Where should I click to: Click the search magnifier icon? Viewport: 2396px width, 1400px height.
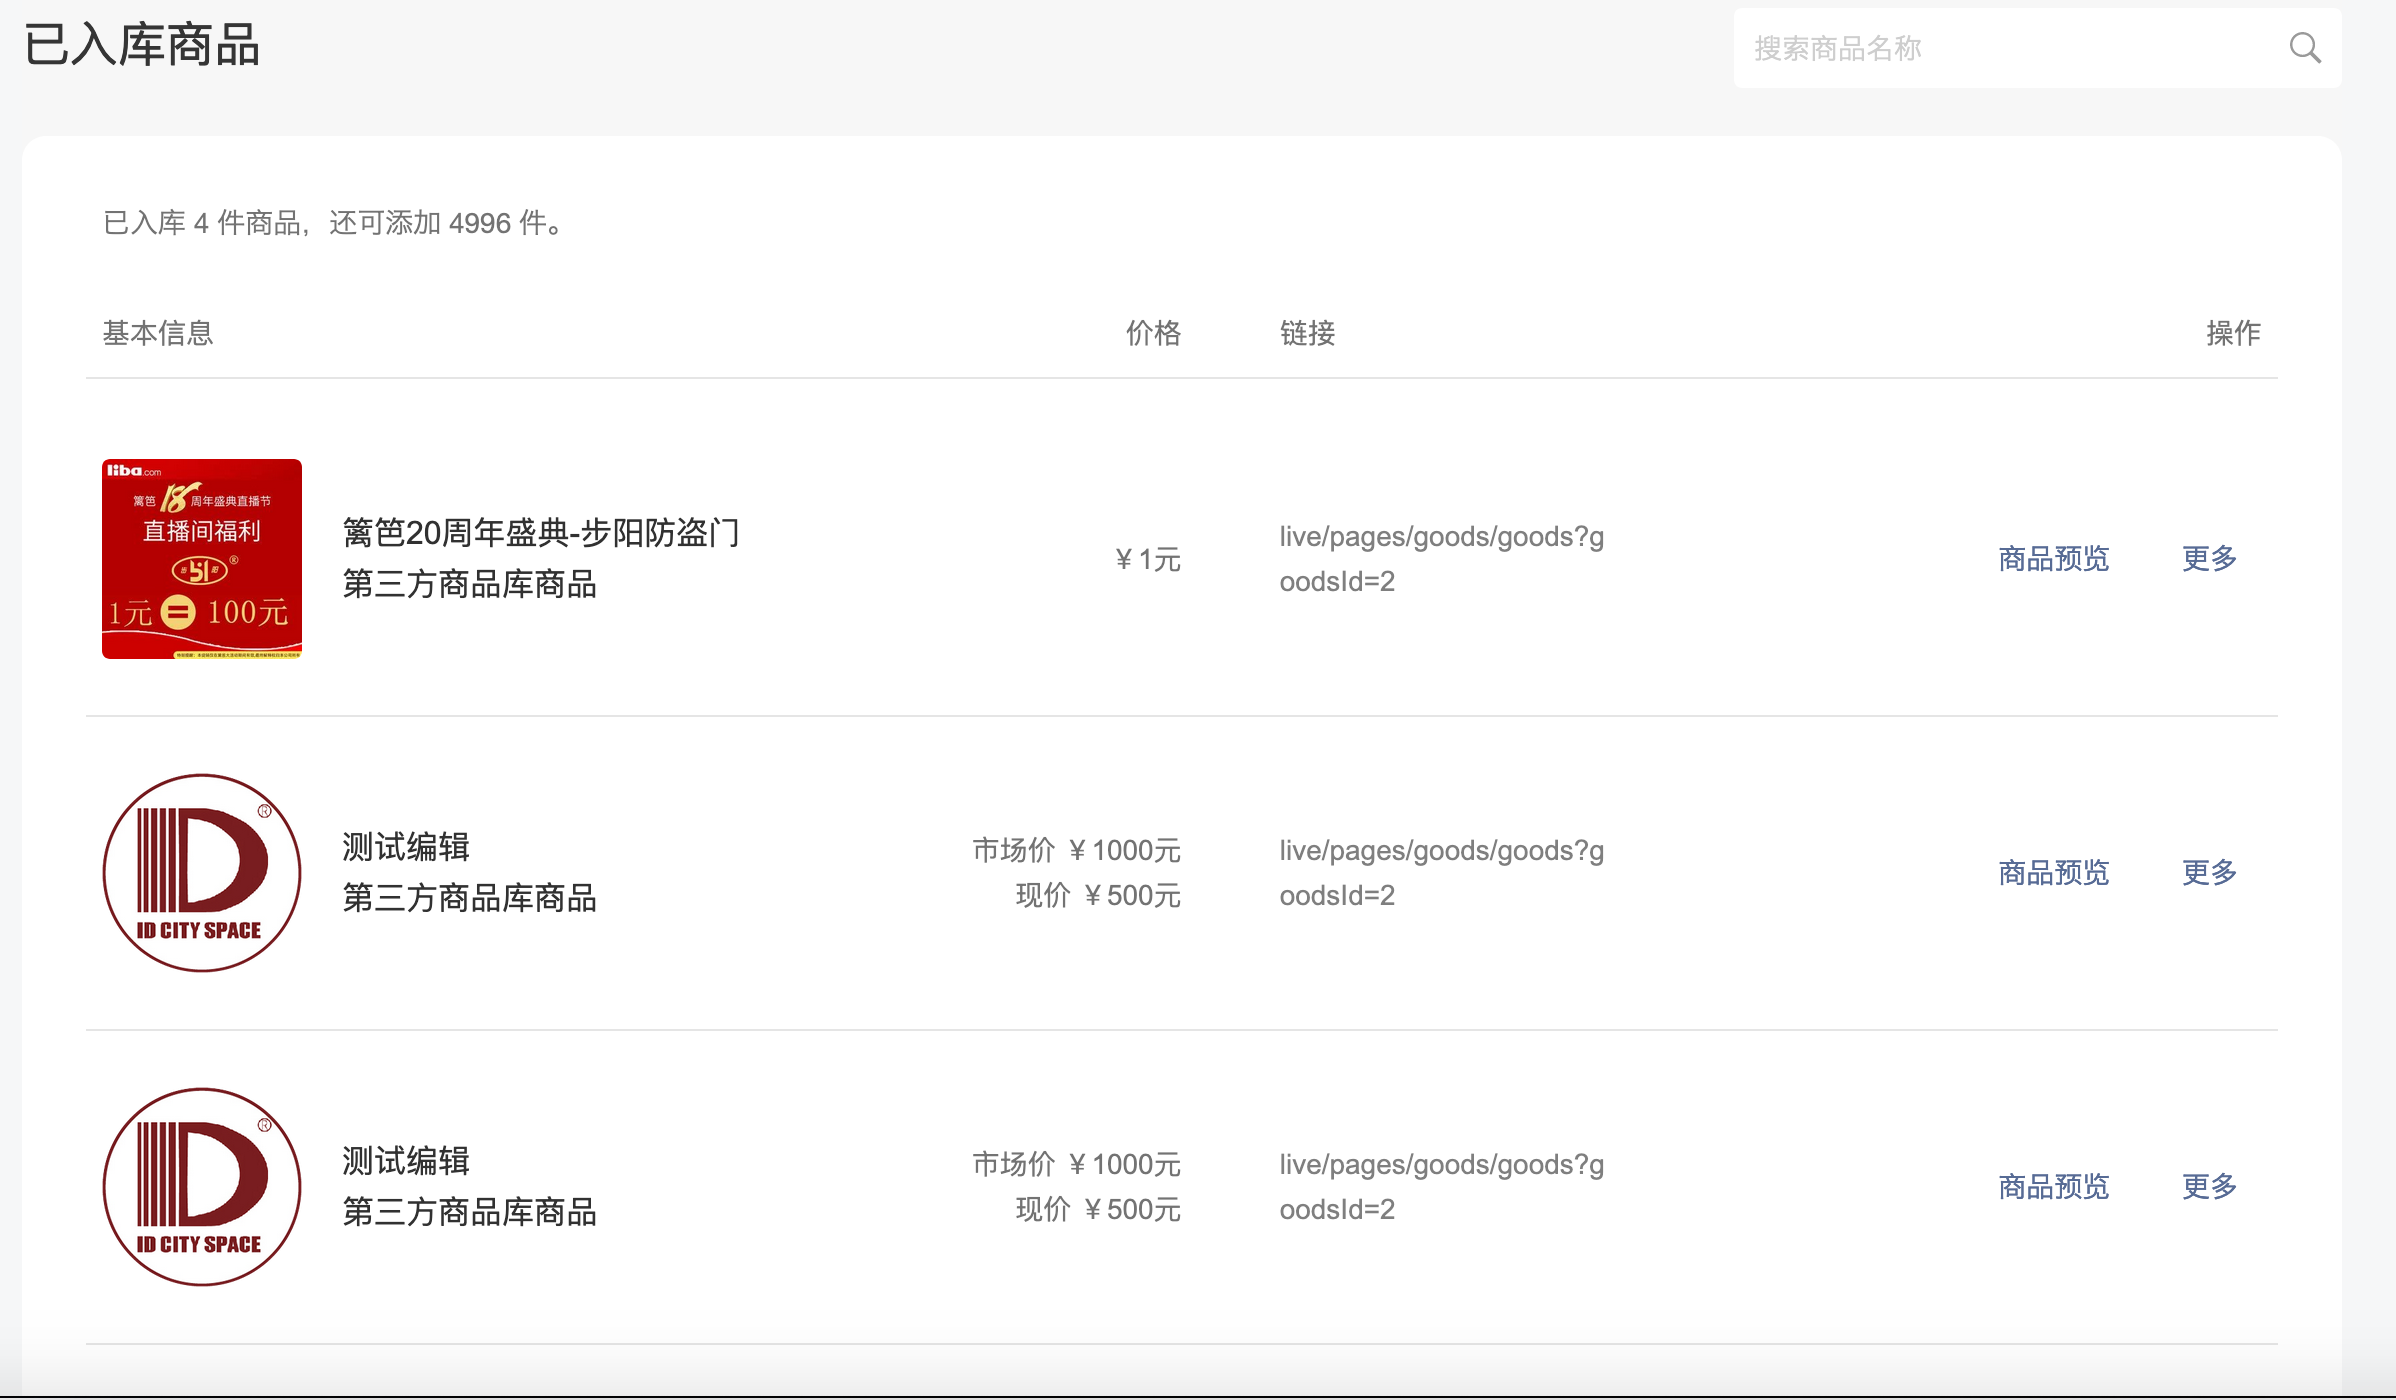[x=2305, y=48]
